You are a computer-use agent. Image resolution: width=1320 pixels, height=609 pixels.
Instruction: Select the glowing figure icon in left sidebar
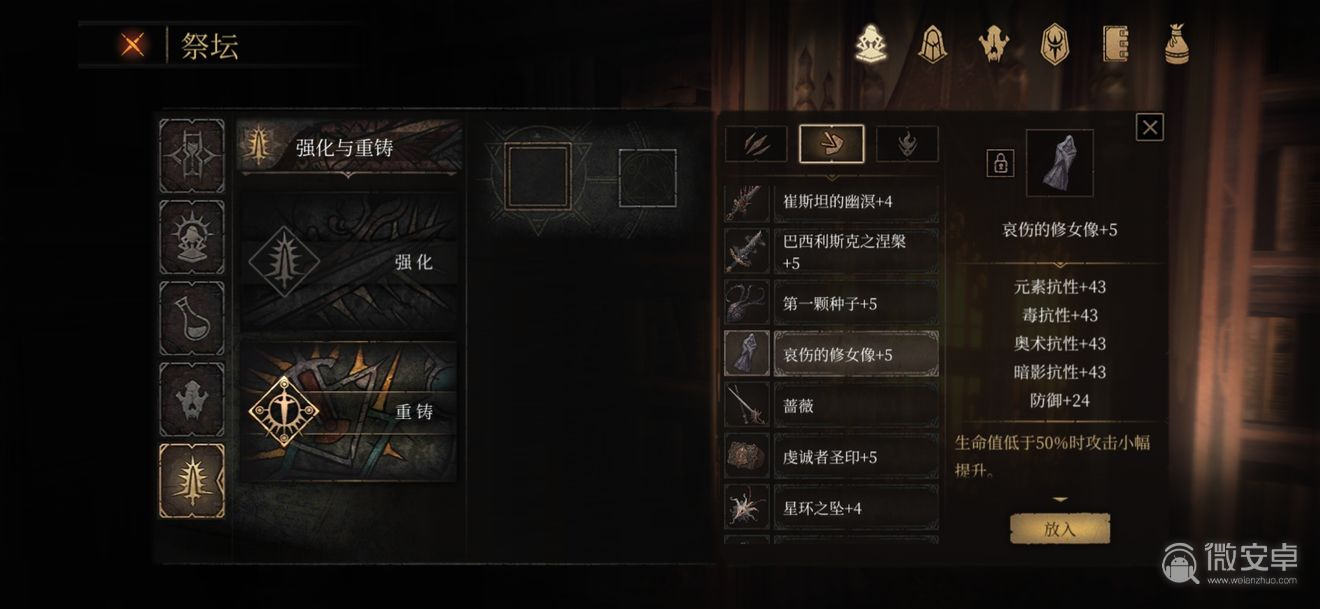pyautogui.click(x=192, y=237)
